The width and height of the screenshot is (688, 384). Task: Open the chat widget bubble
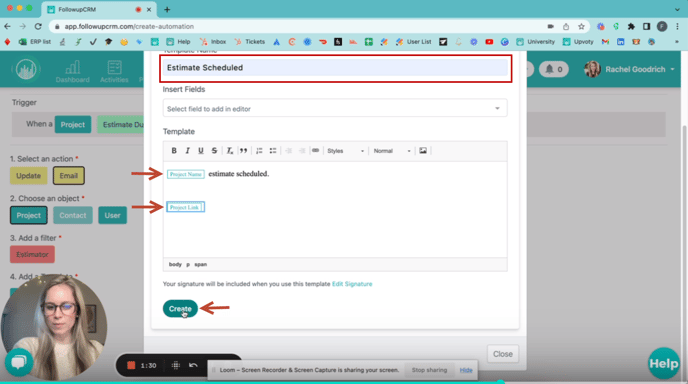click(19, 362)
